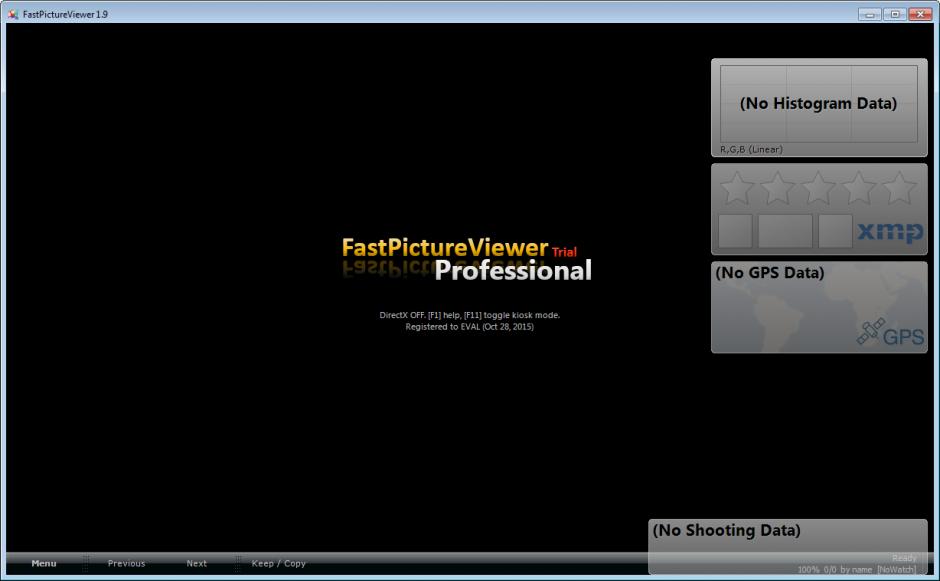Minimize the FastPictureViewer window
This screenshot has width=940, height=581.
pos(869,14)
